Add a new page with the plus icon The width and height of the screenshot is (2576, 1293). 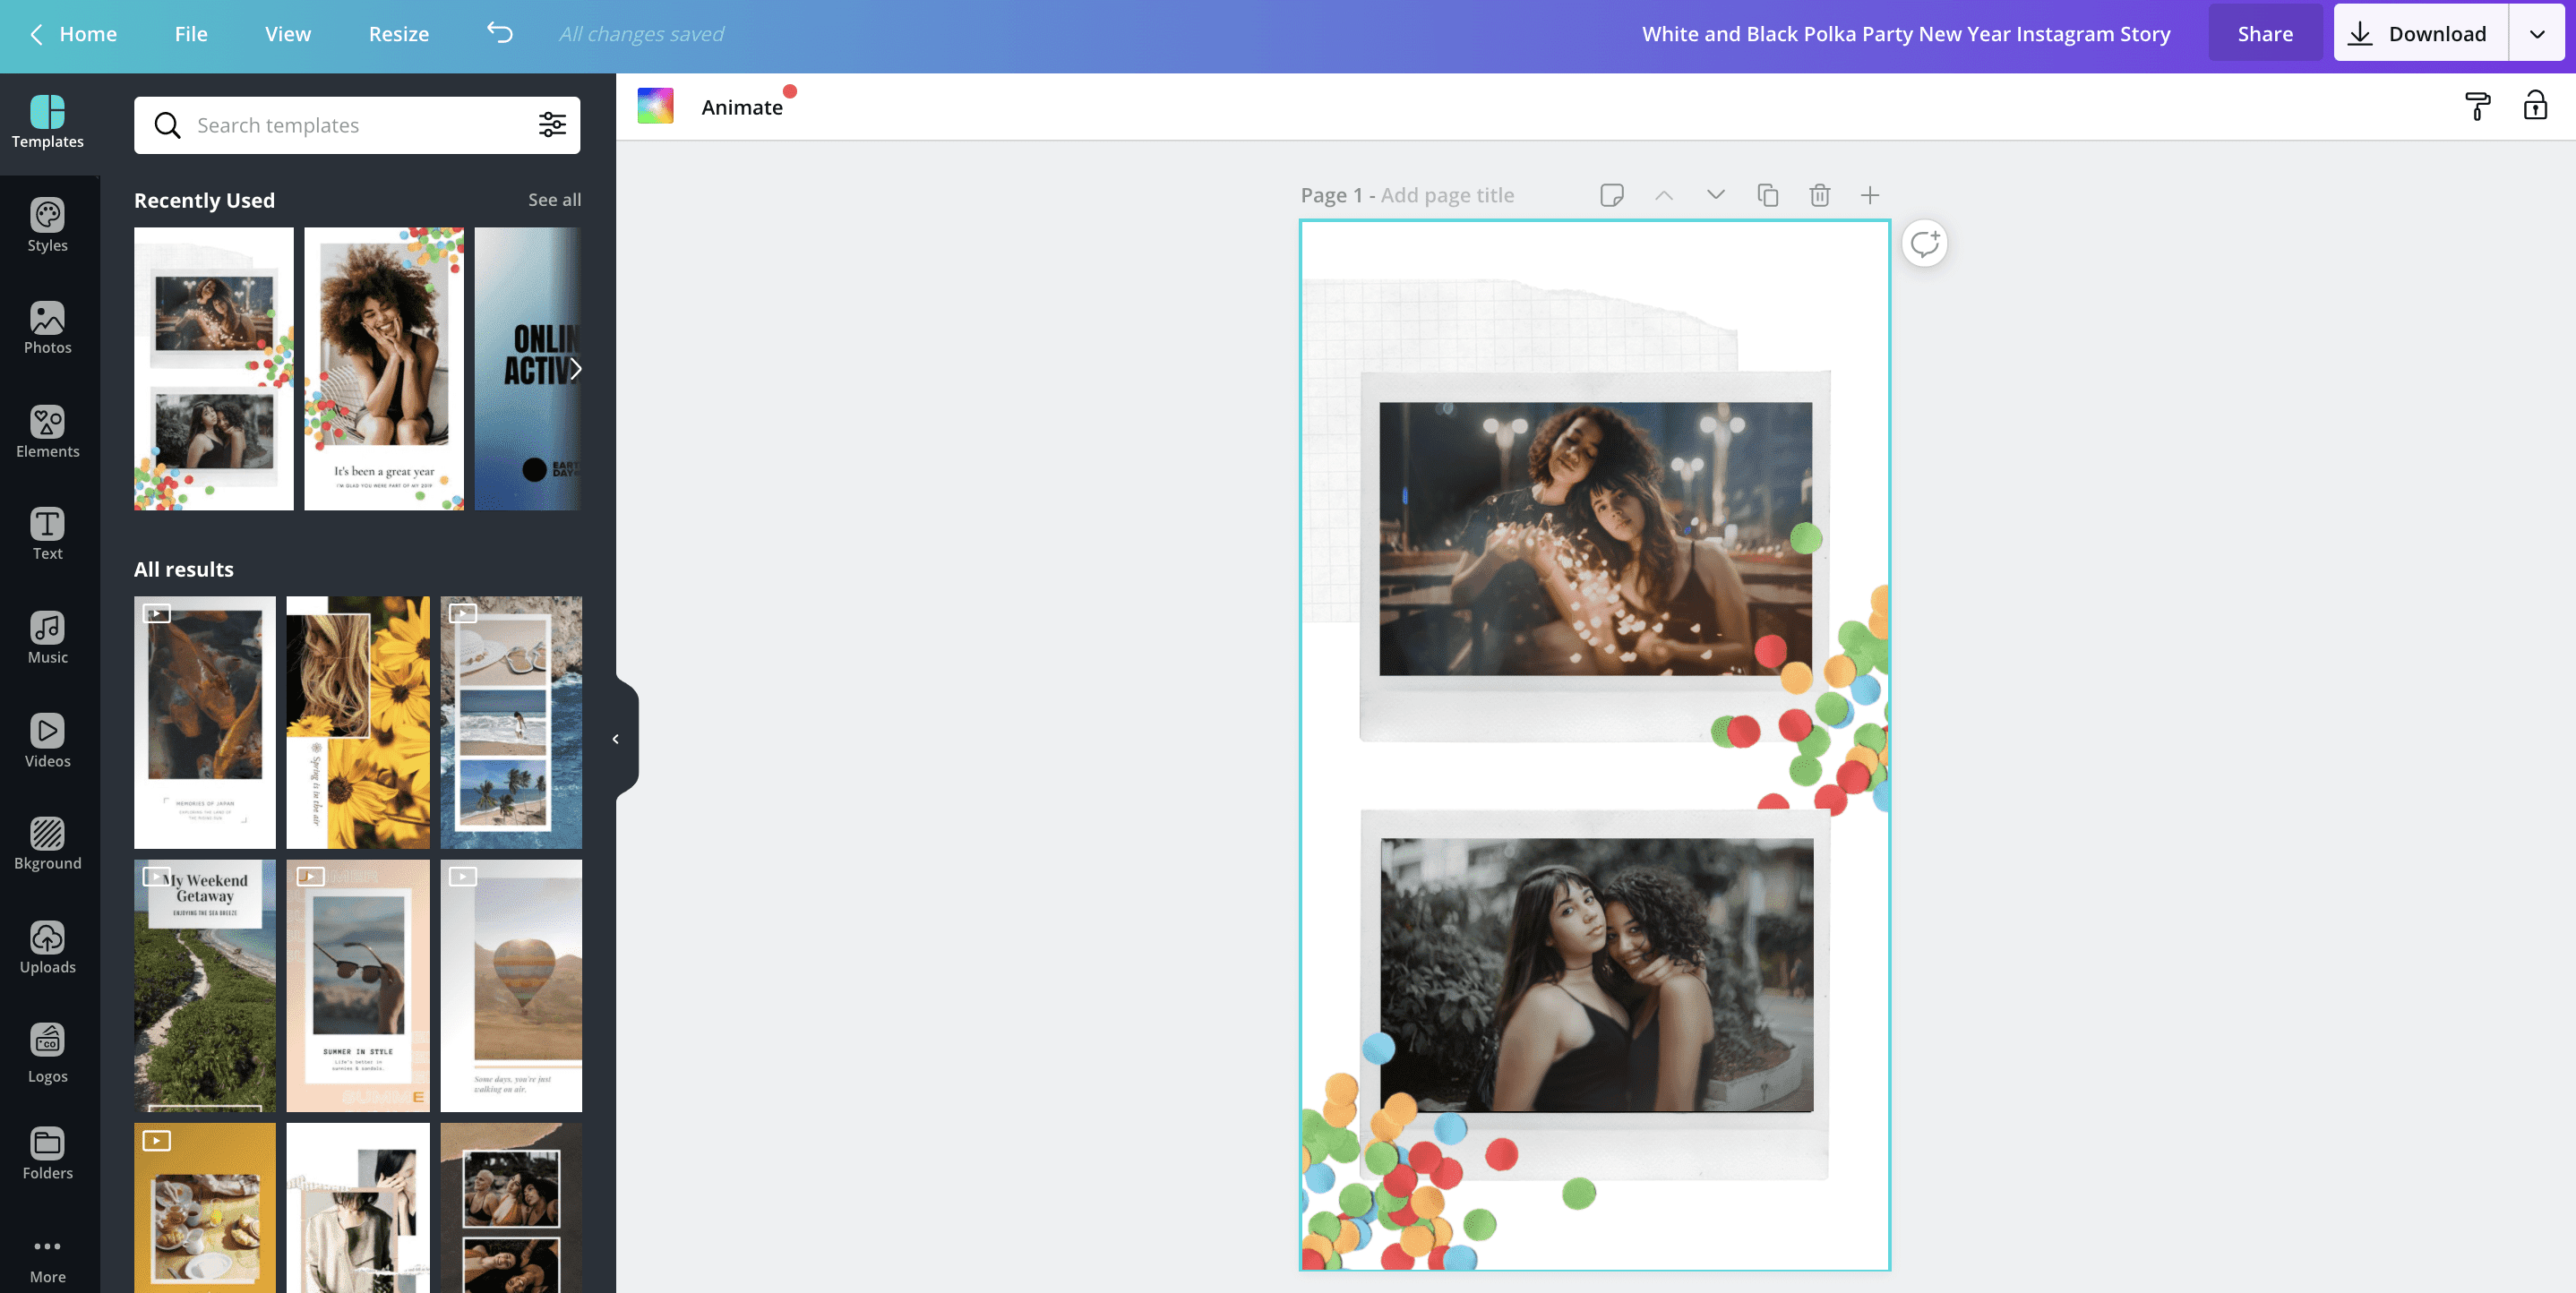coord(1869,195)
